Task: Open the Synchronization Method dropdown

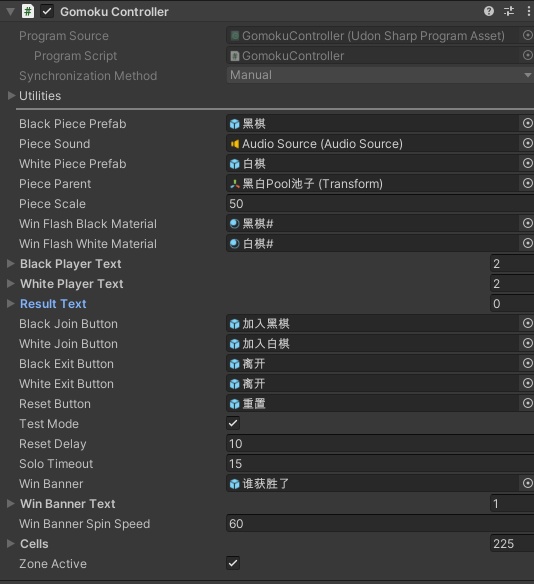Action: [x=380, y=75]
